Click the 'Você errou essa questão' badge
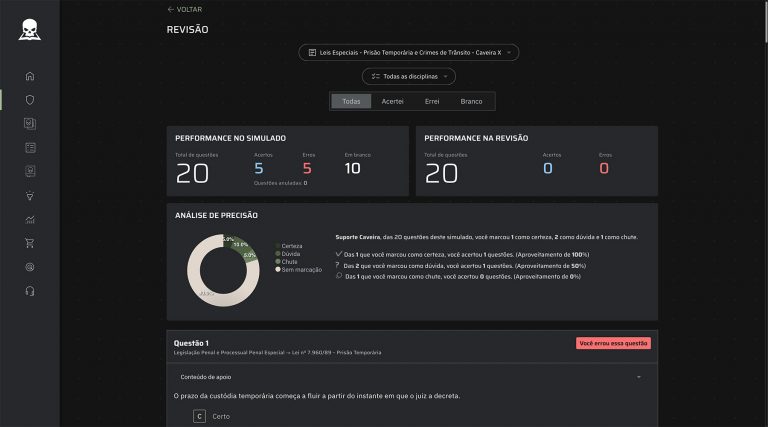The width and height of the screenshot is (768, 427). point(613,343)
